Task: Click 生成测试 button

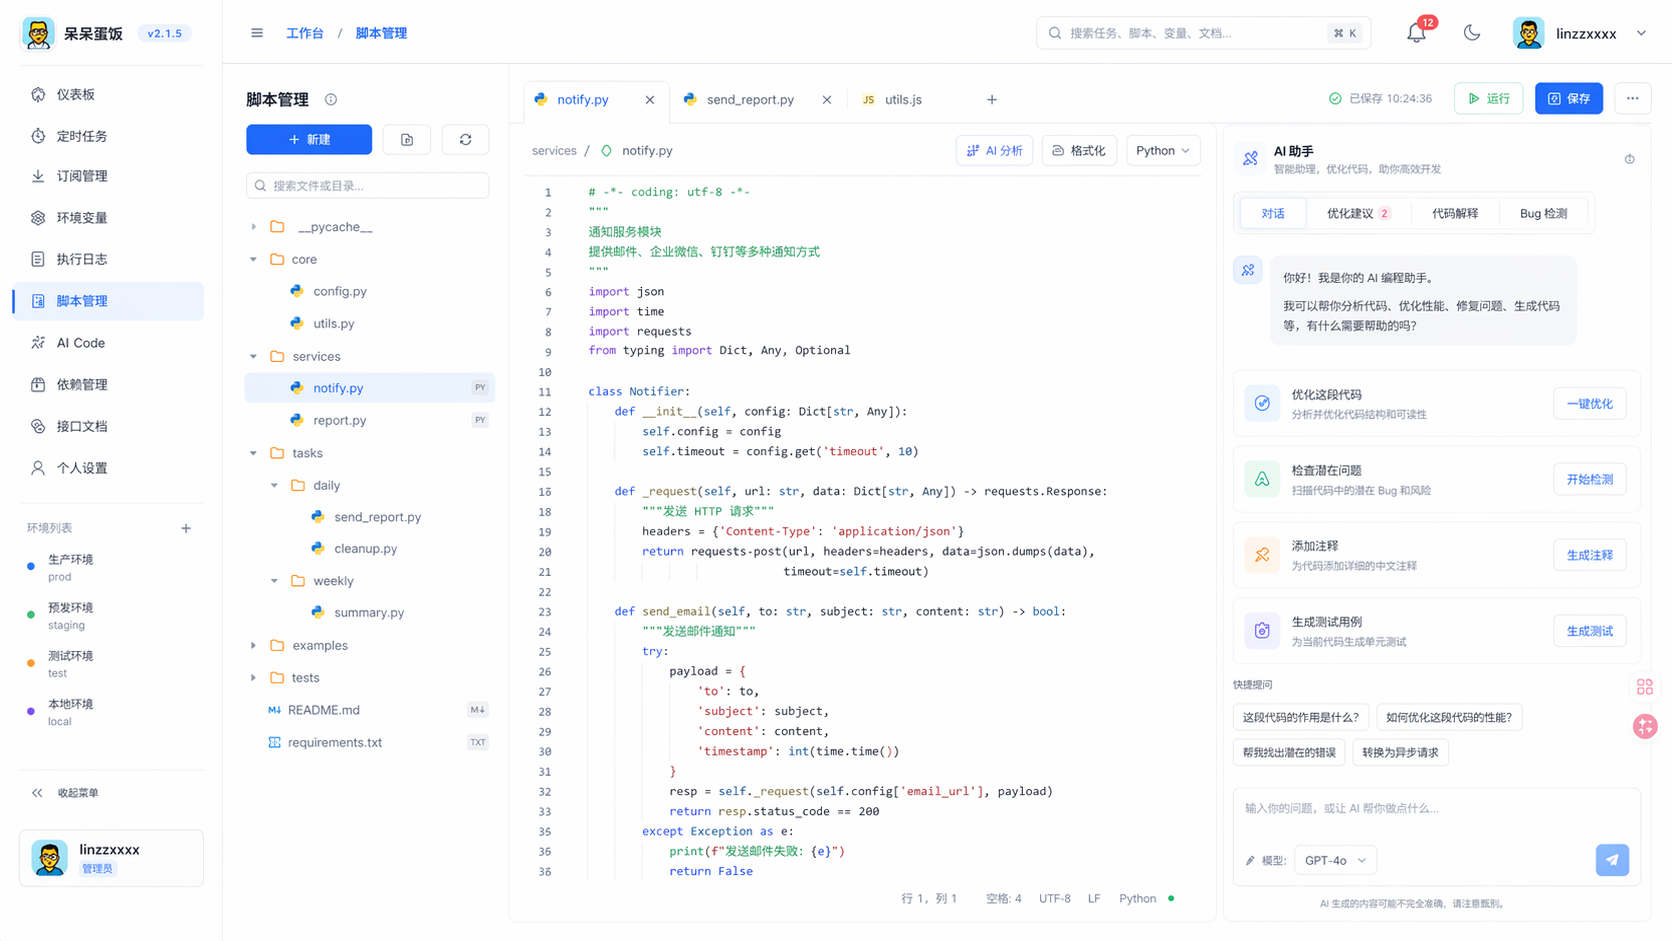Action: (1589, 631)
